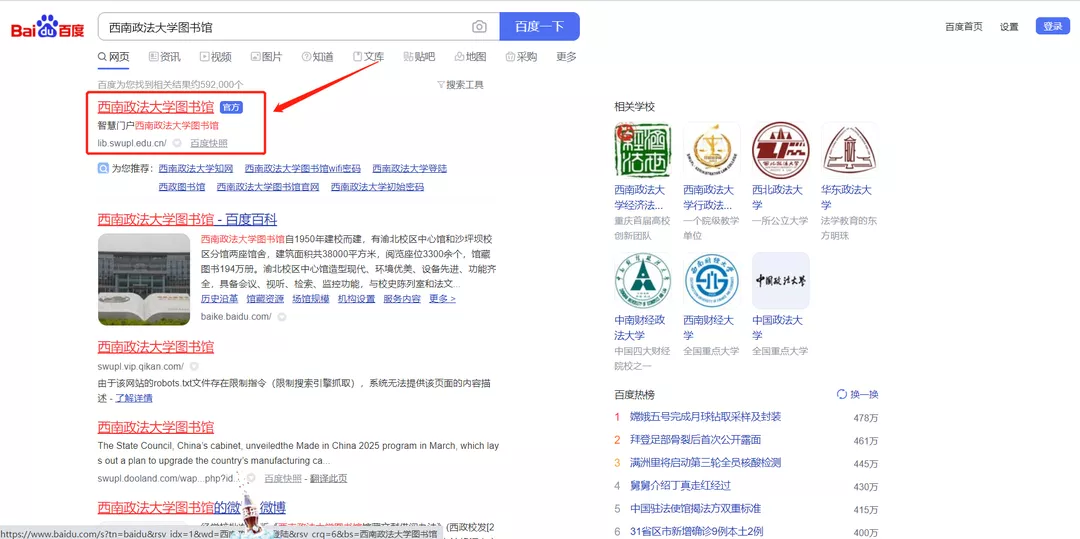
Task: Expand 更多 > Baike sections
Action: [x=442, y=299]
